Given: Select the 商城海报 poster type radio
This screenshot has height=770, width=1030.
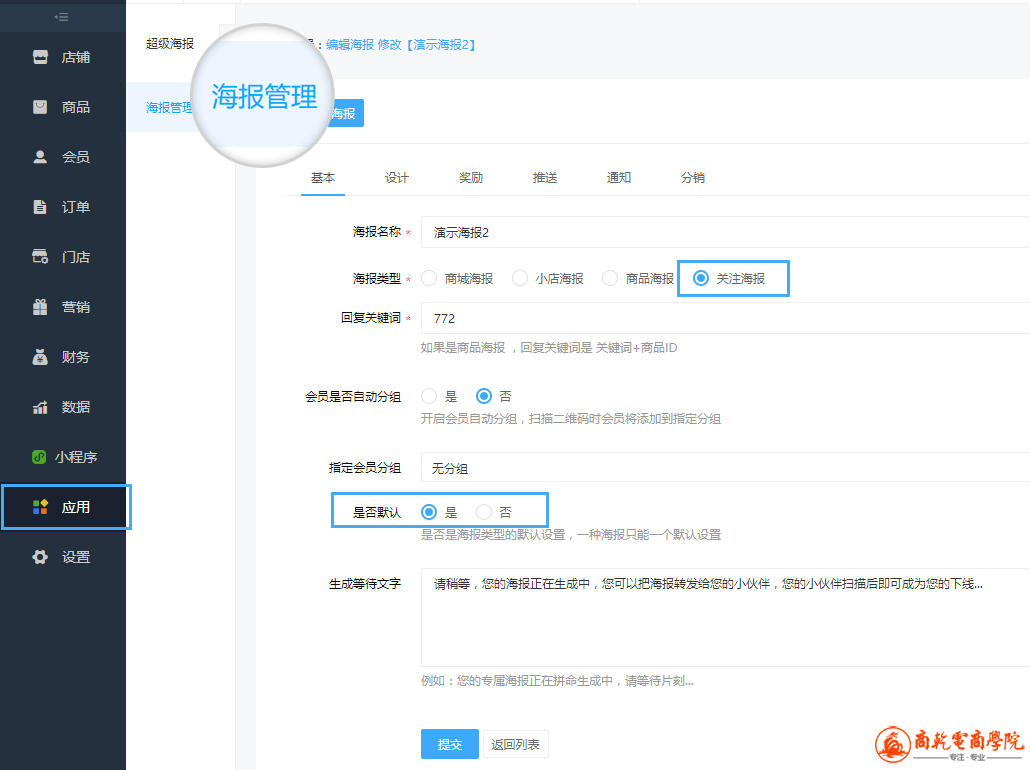Looking at the screenshot, I should tap(430, 279).
